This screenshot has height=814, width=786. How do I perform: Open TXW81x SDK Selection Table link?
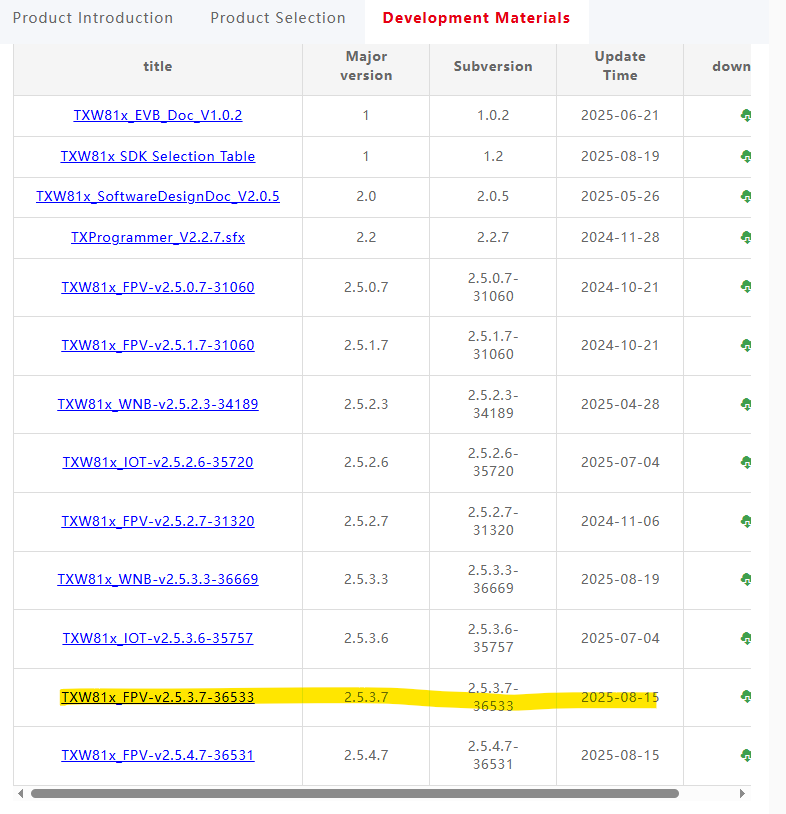(158, 156)
